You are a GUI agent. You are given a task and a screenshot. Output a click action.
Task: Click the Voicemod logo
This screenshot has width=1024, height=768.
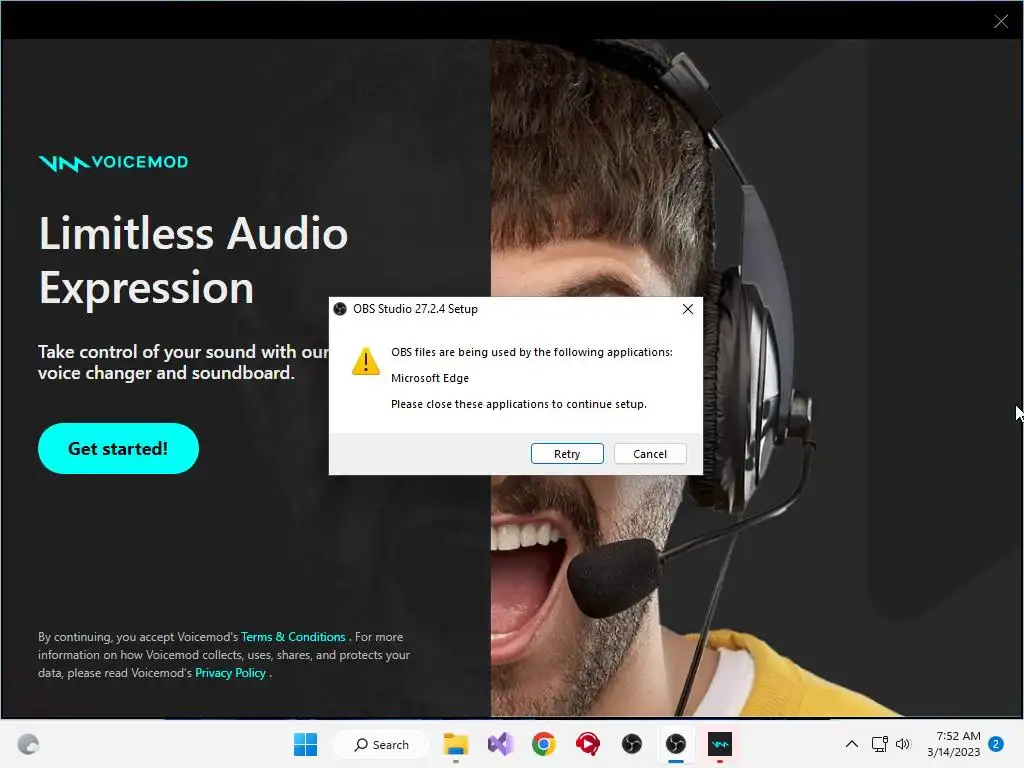pyautogui.click(x=114, y=163)
